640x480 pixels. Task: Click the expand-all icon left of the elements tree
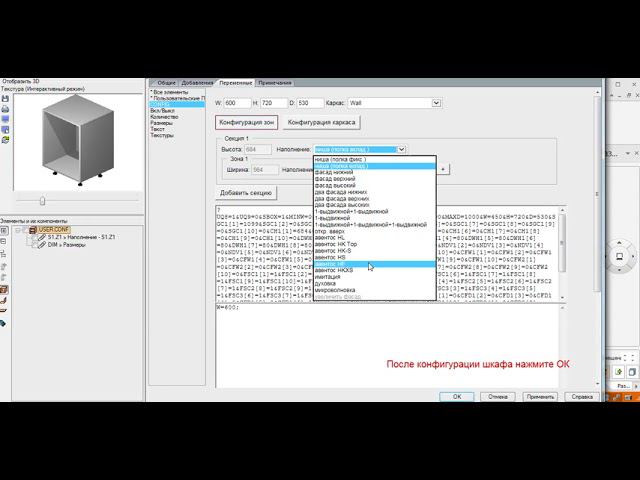[4, 231]
